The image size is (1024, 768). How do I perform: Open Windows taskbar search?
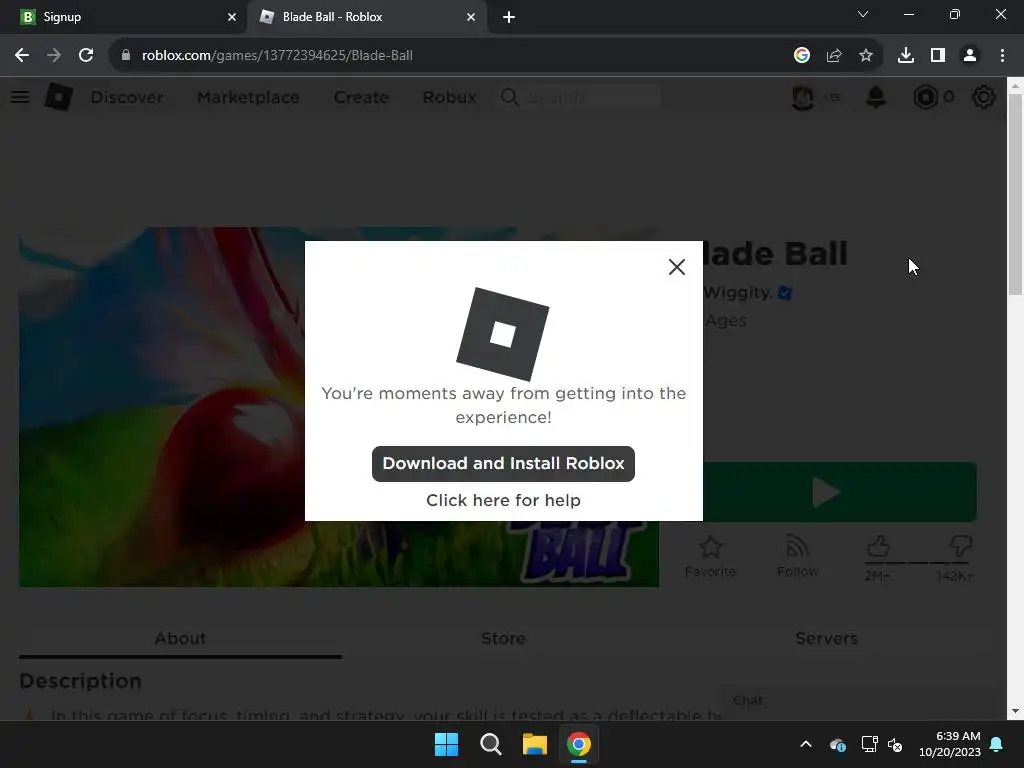coord(490,744)
